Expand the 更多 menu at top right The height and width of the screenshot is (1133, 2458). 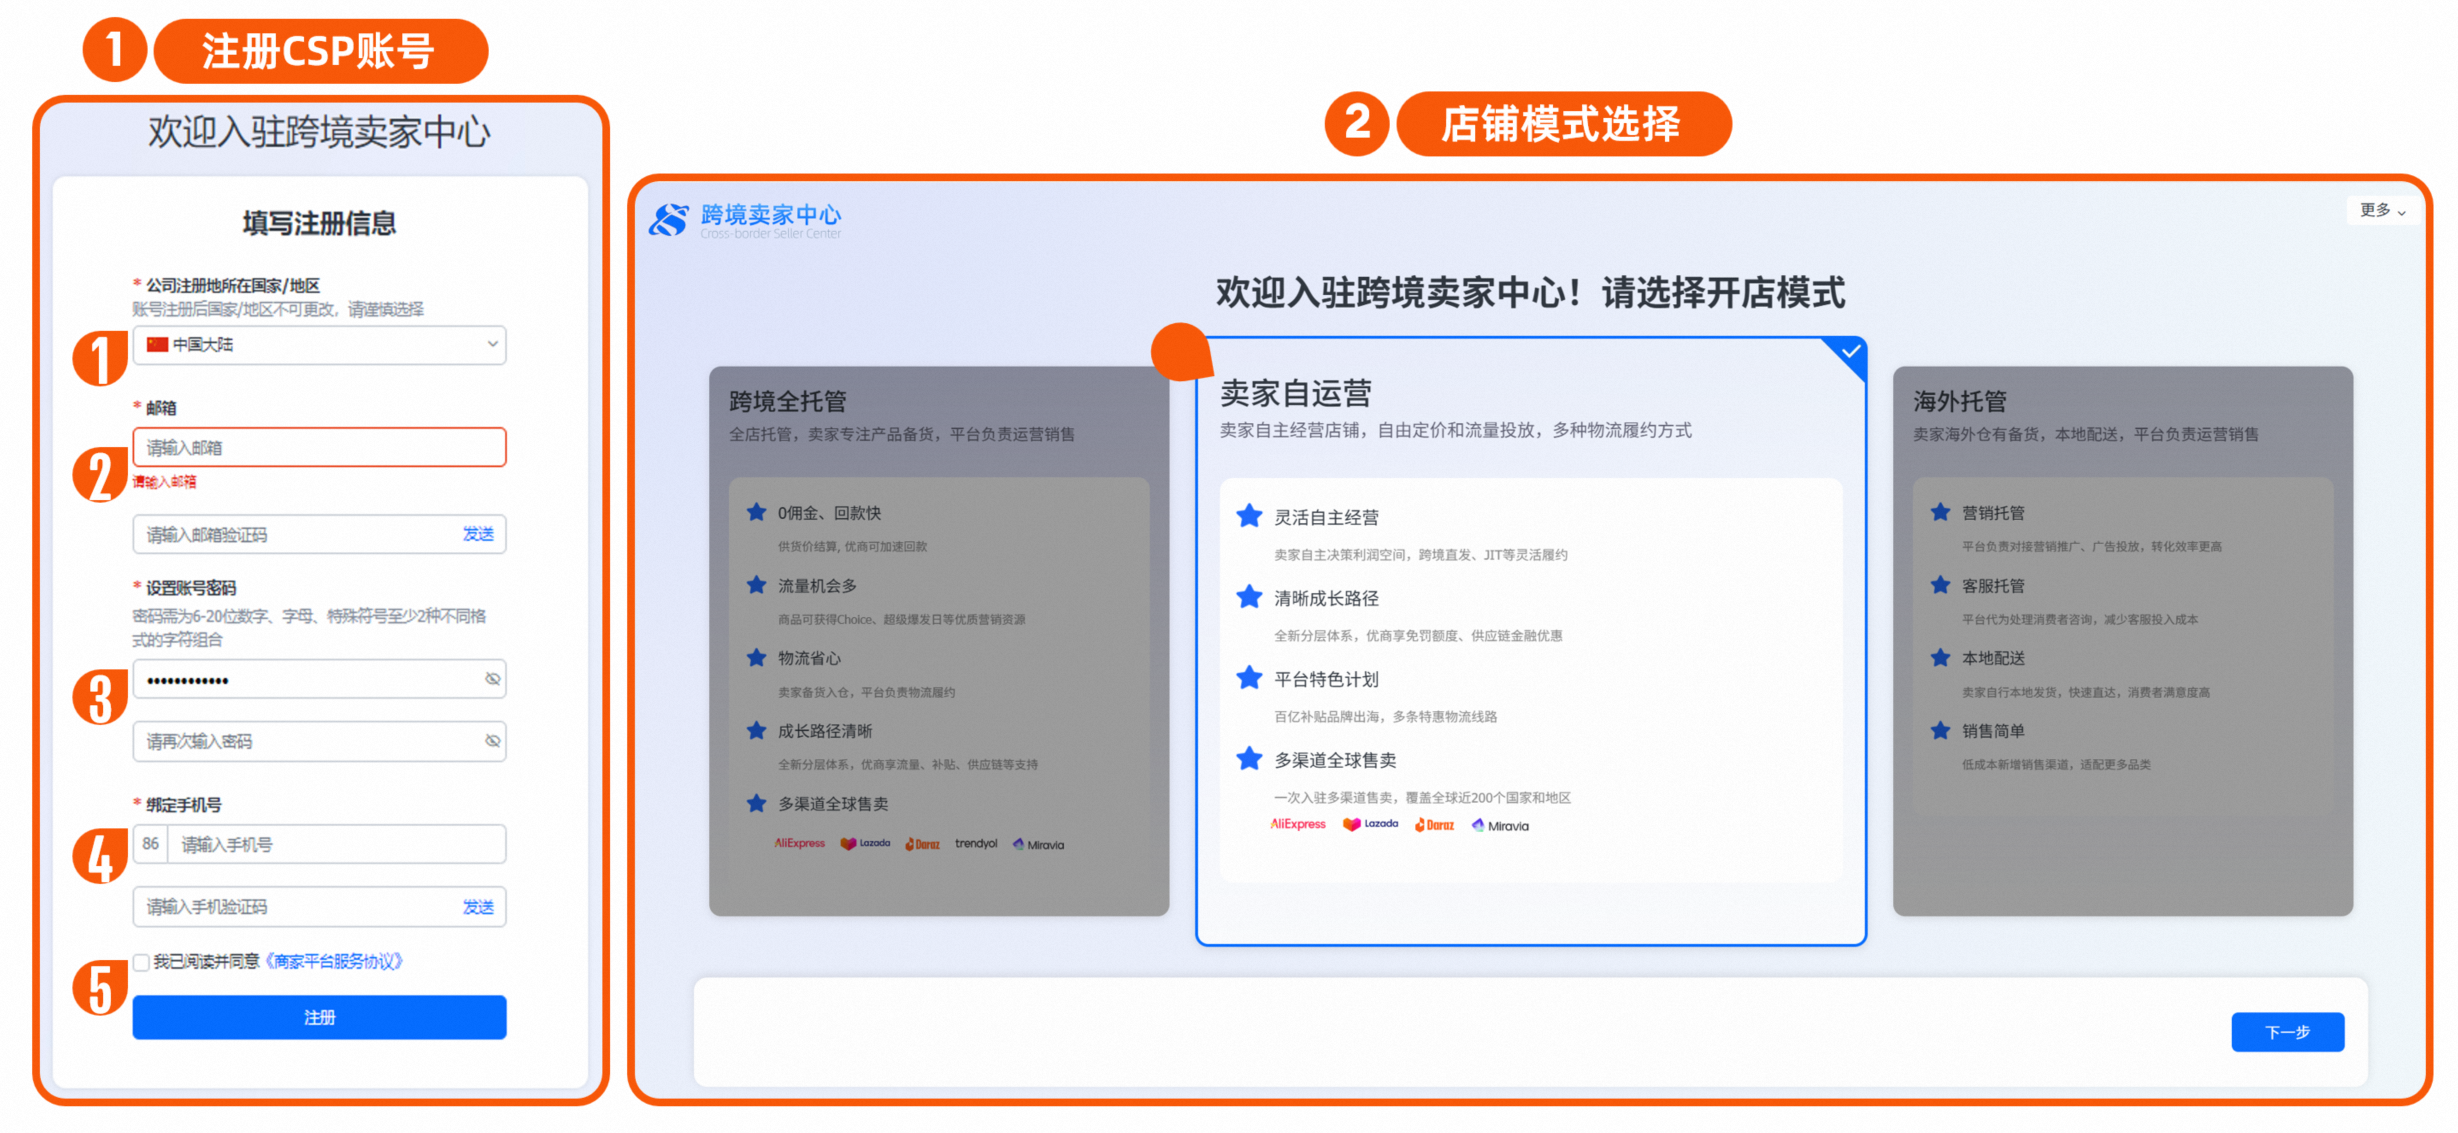(2382, 210)
